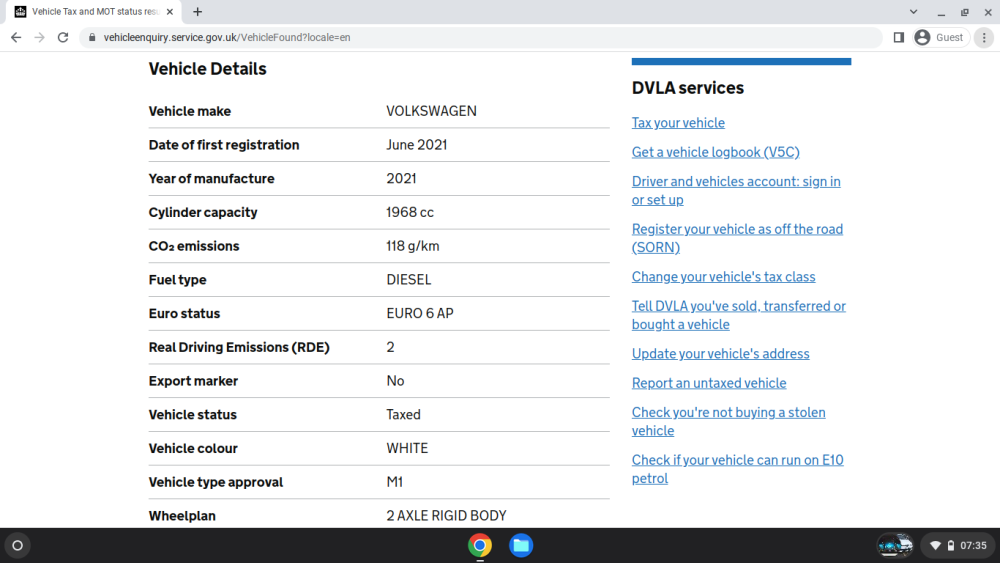Select the EURO 6 AP value
This screenshot has height=563, width=1000.
(420, 314)
